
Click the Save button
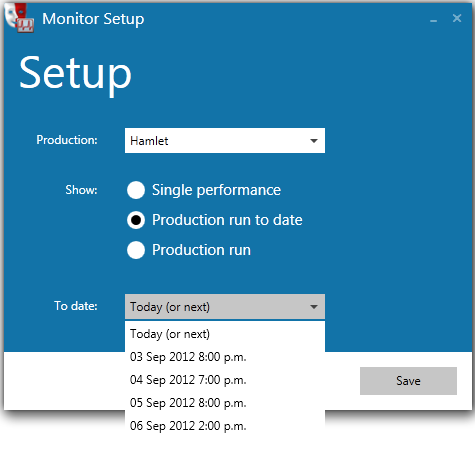point(408,381)
